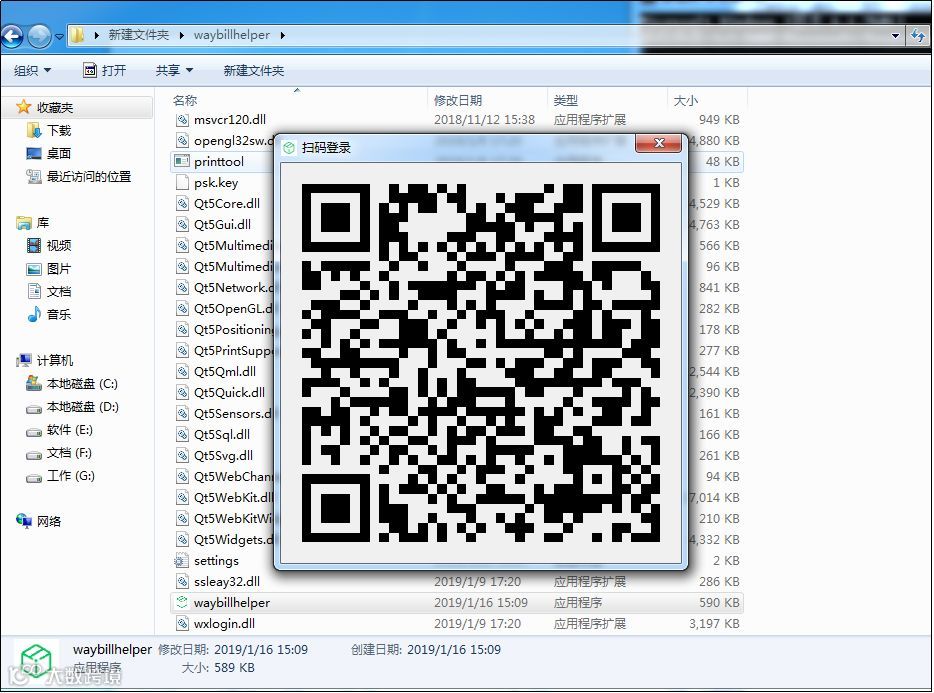Go forward with the Explorer forward arrow
This screenshot has height=693, width=934.
[39, 37]
